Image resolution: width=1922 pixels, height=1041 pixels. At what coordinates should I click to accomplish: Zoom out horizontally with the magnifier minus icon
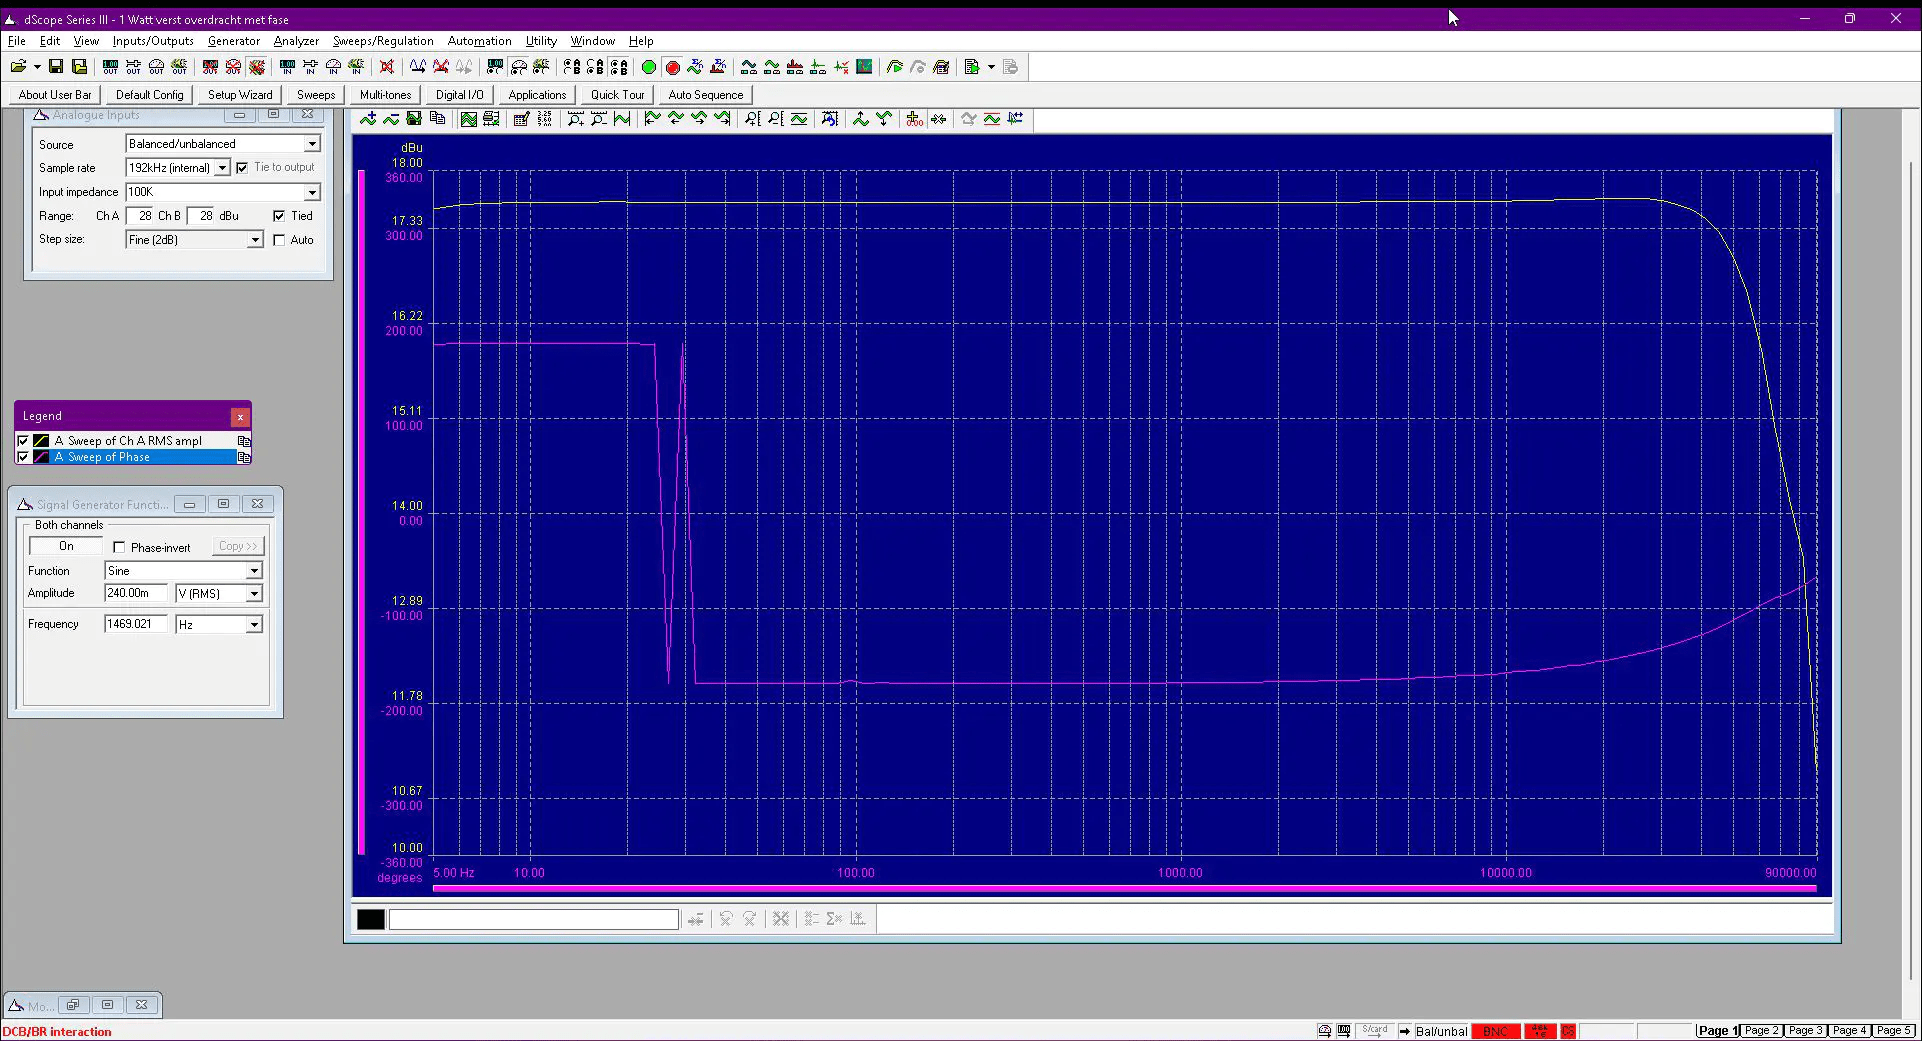599,119
